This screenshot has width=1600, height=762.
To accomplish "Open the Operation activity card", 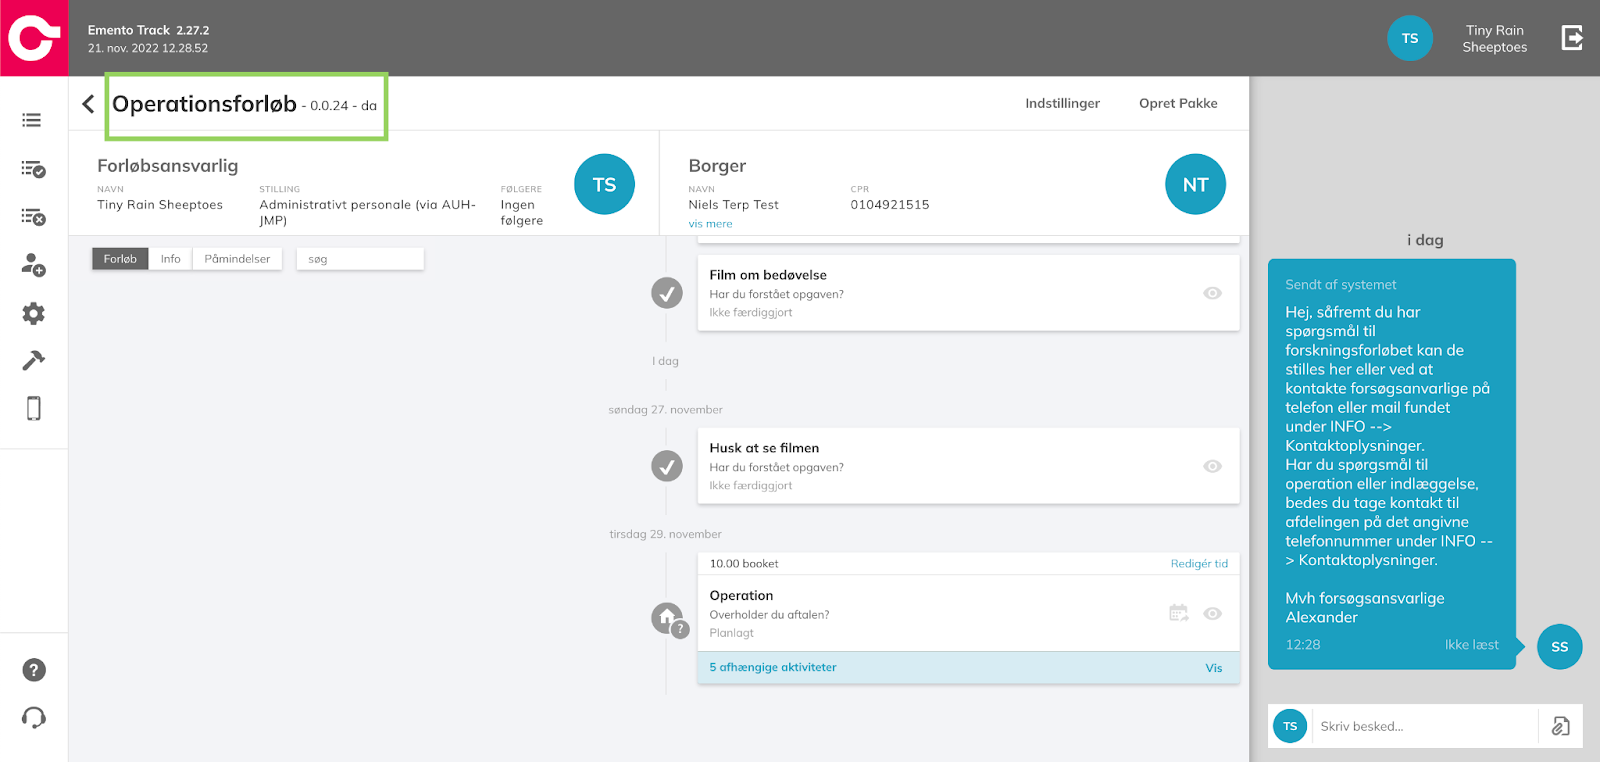I will tap(968, 613).
